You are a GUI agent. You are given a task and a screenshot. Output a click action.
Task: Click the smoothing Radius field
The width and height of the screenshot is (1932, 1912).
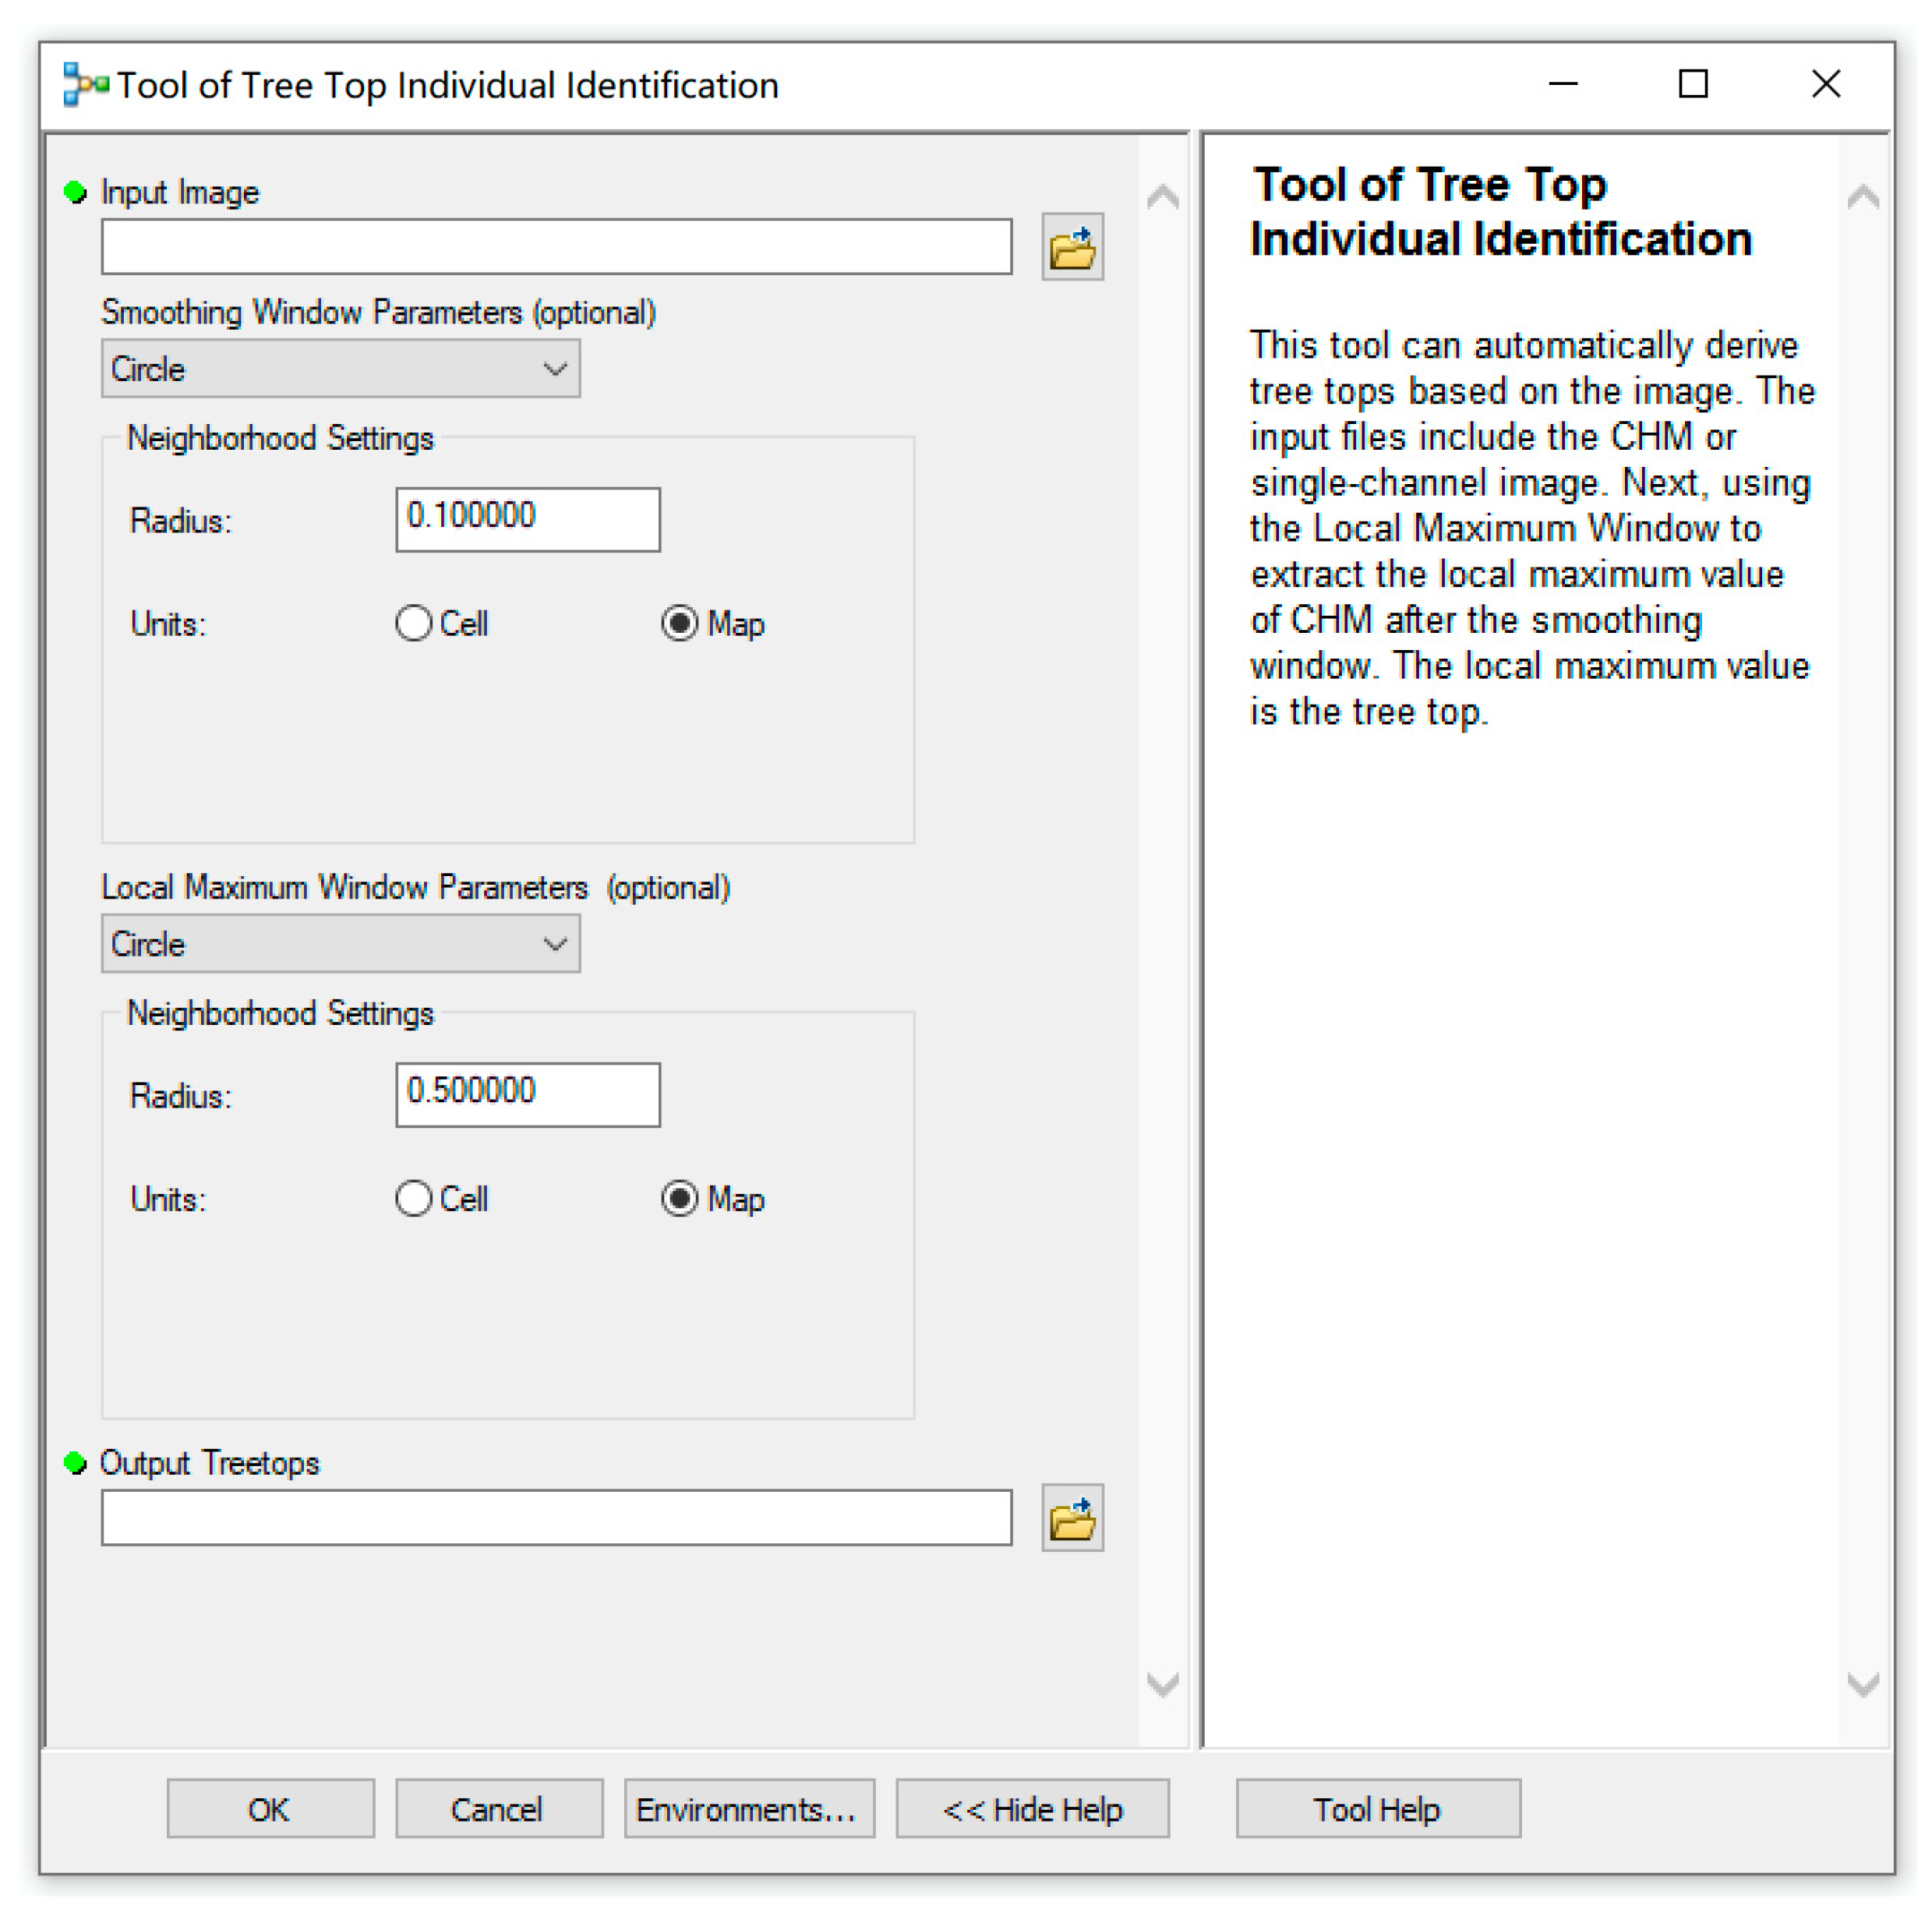[x=527, y=519]
